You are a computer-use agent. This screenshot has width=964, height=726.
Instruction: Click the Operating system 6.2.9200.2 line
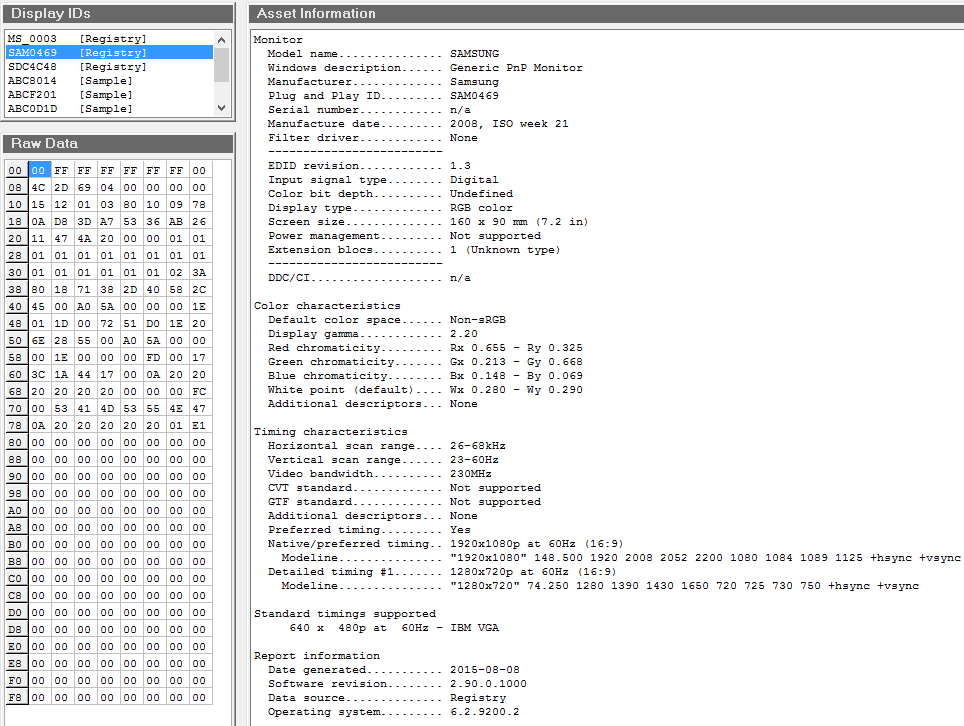[393, 712]
